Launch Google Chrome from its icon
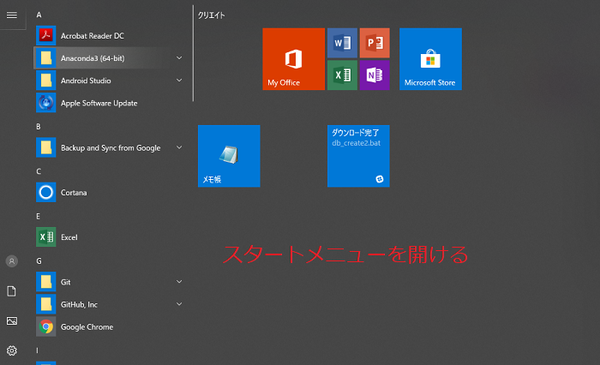The height and width of the screenshot is (365, 600). [46, 327]
